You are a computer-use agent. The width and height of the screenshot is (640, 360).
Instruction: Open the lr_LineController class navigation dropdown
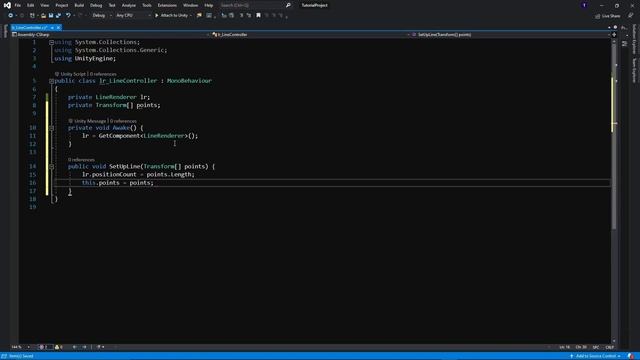point(311,35)
